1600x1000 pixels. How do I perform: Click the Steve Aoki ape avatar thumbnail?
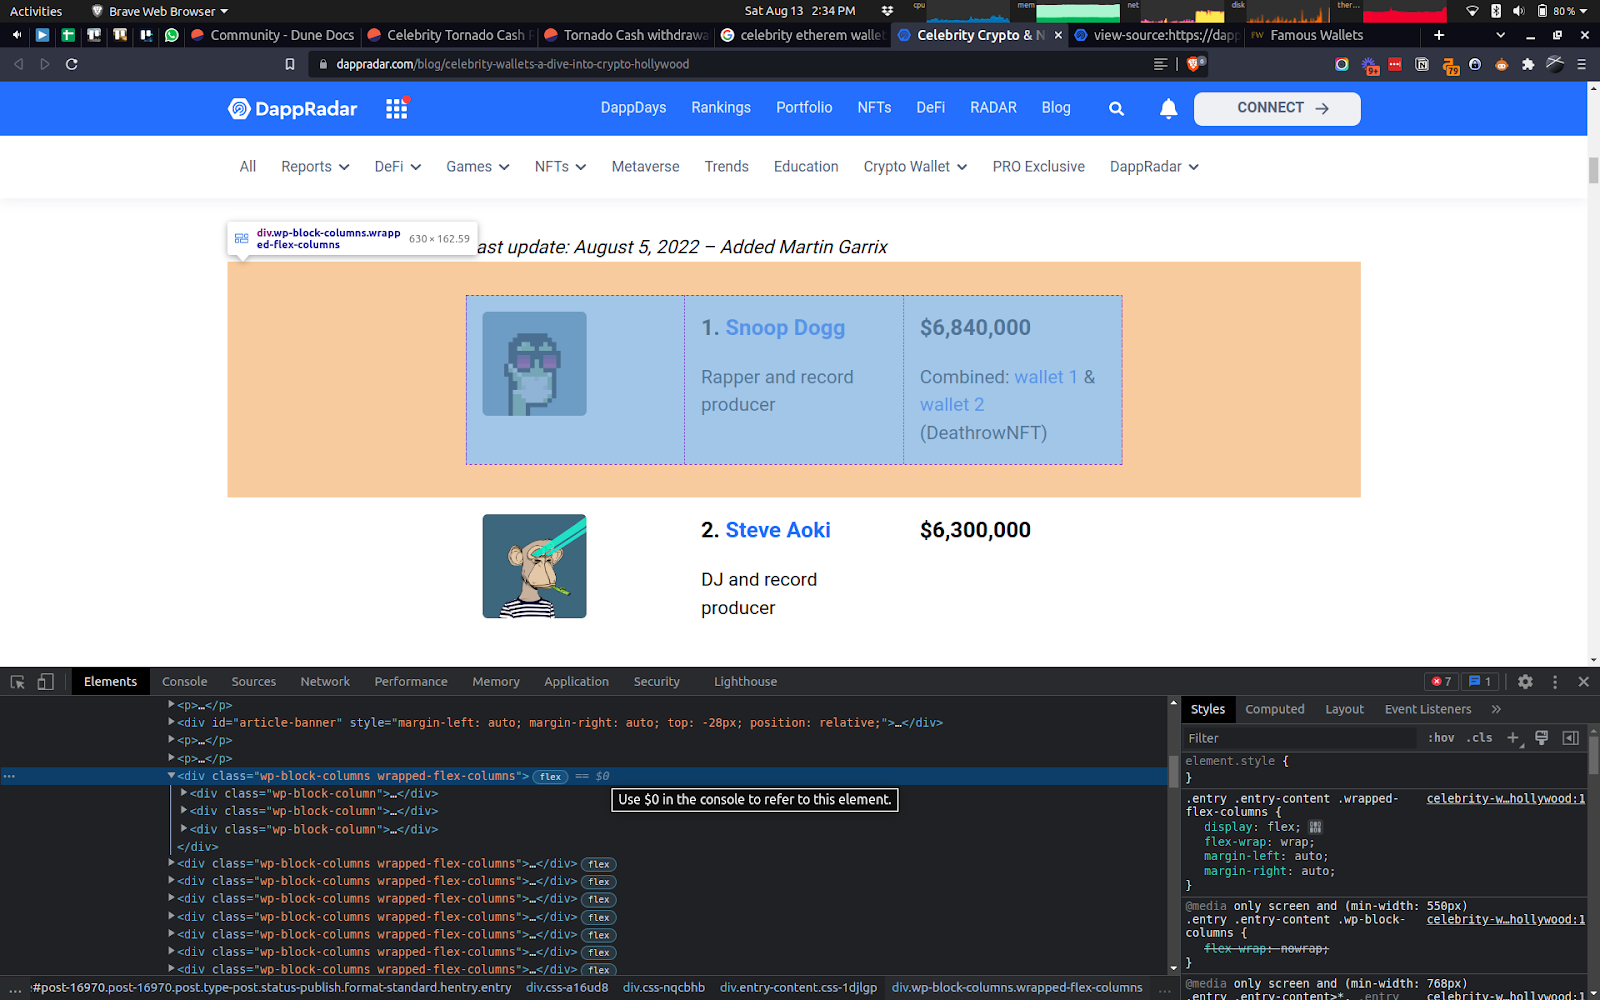coord(535,566)
